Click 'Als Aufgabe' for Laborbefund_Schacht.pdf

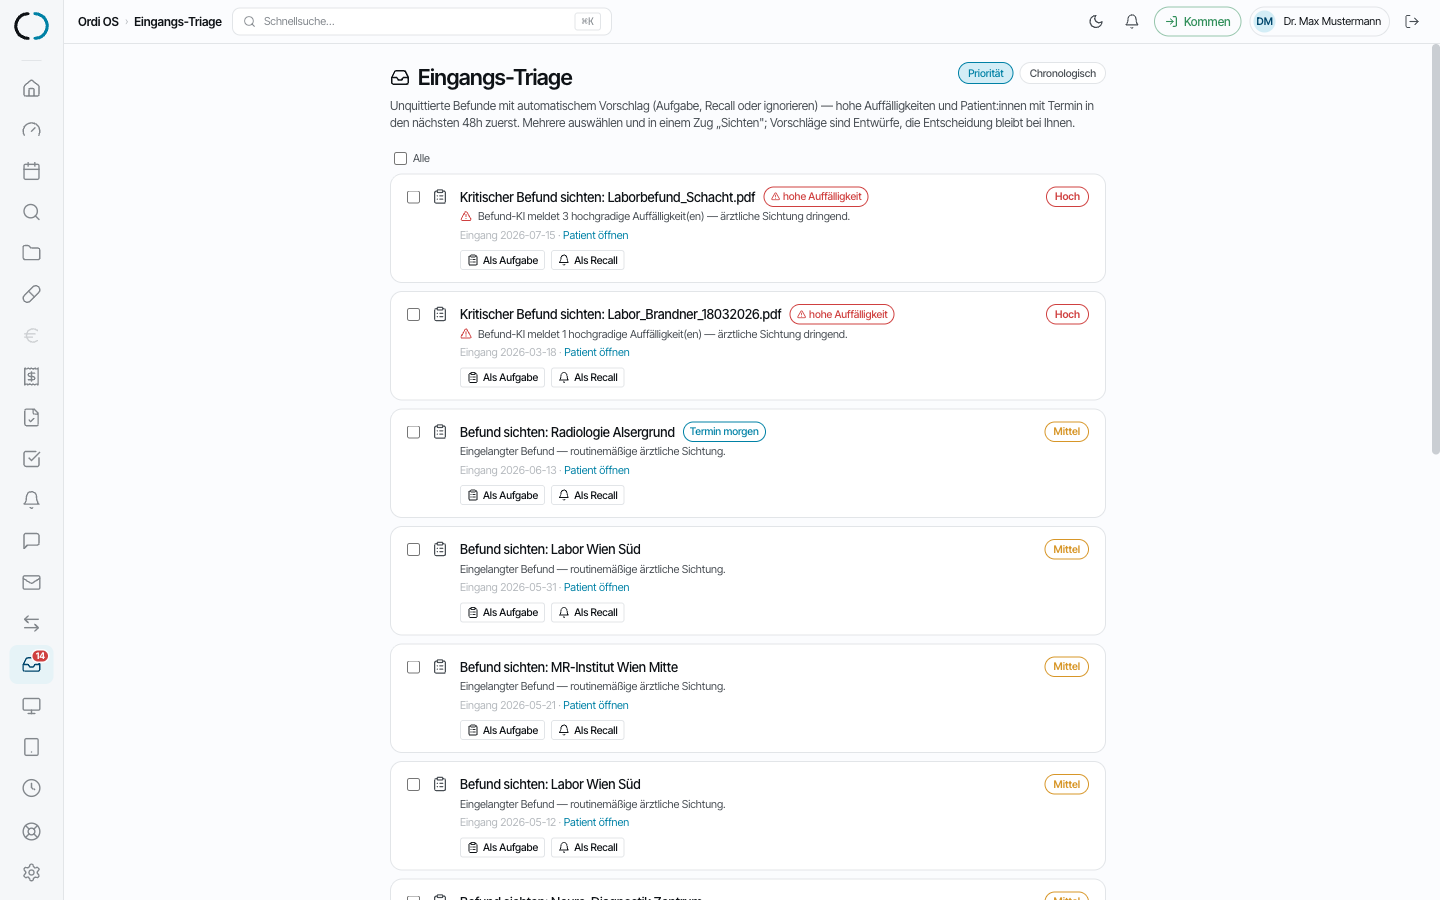[502, 260]
